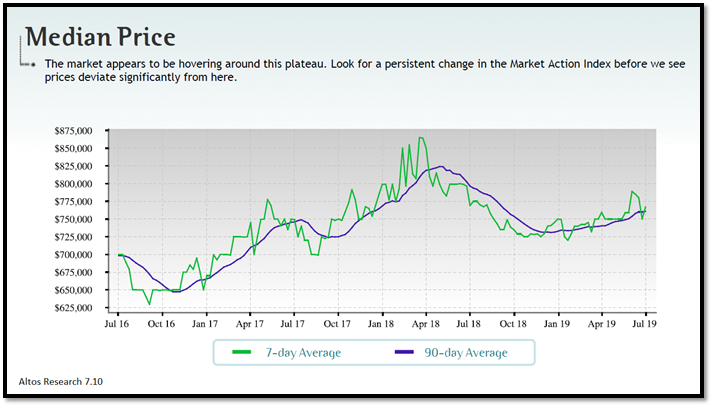Viewport: 713px width, 407px height.
Task: Click the Altos Research 7.10 footer text
Action: (61, 381)
